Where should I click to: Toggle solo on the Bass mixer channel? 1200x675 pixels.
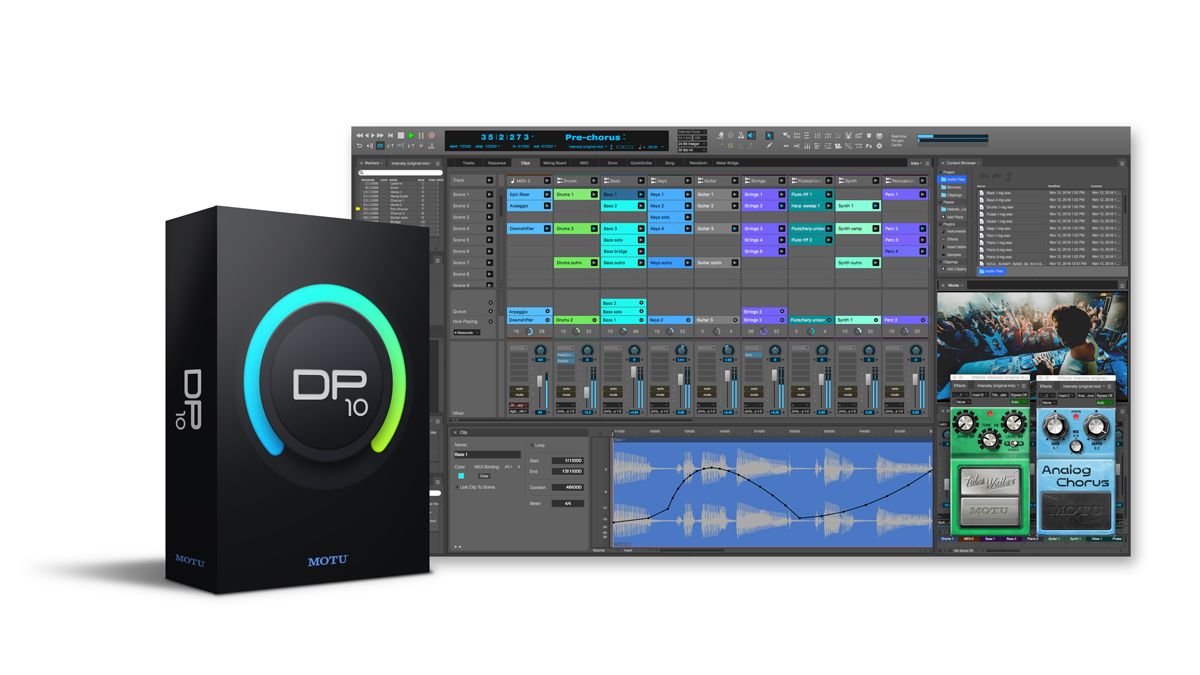pos(613,389)
